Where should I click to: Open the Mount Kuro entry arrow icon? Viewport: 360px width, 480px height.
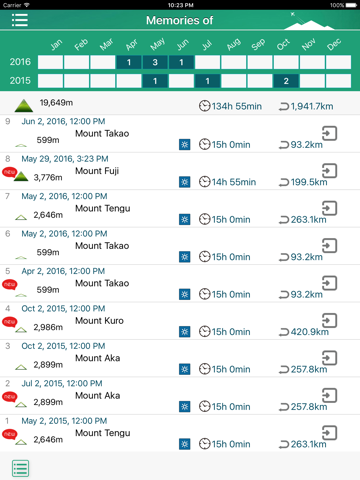click(329, 320)
